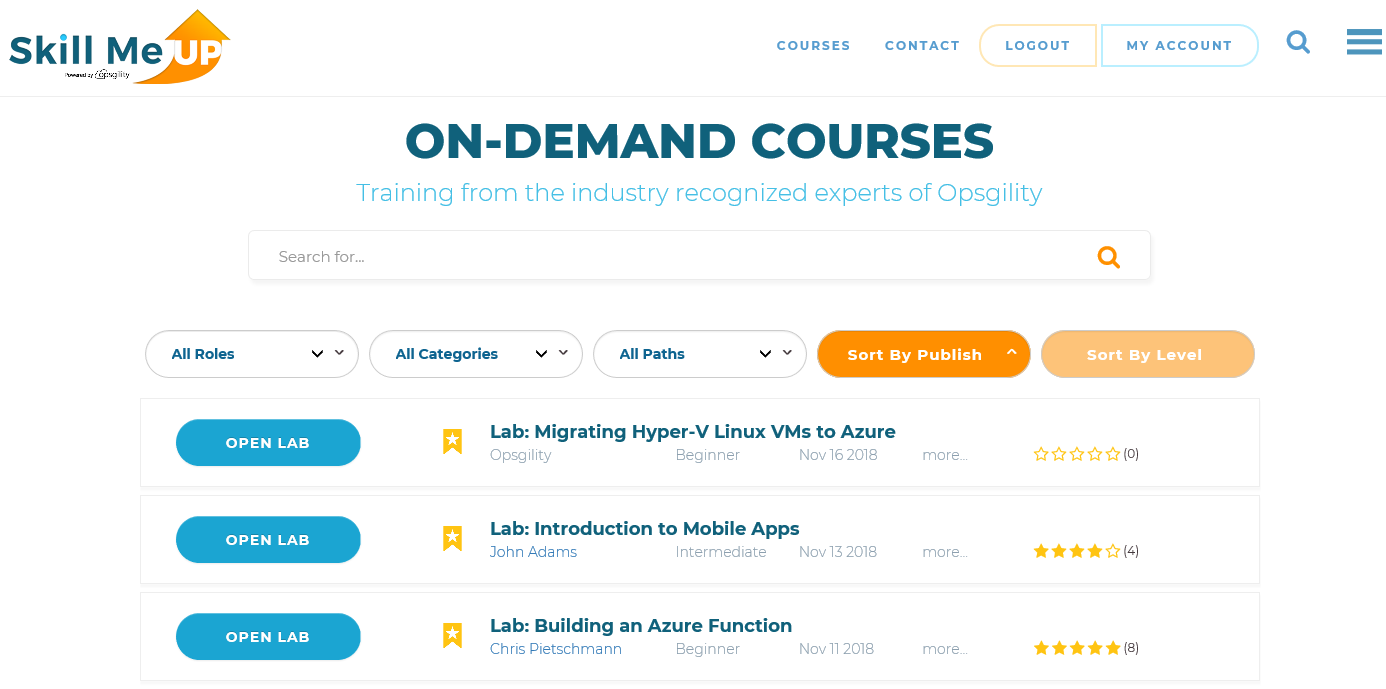Open Lab: Migrating Hyper-V Linux VMs to Azure title
The width and height of the screenshot is (1386, 689).
coord(693,432)
